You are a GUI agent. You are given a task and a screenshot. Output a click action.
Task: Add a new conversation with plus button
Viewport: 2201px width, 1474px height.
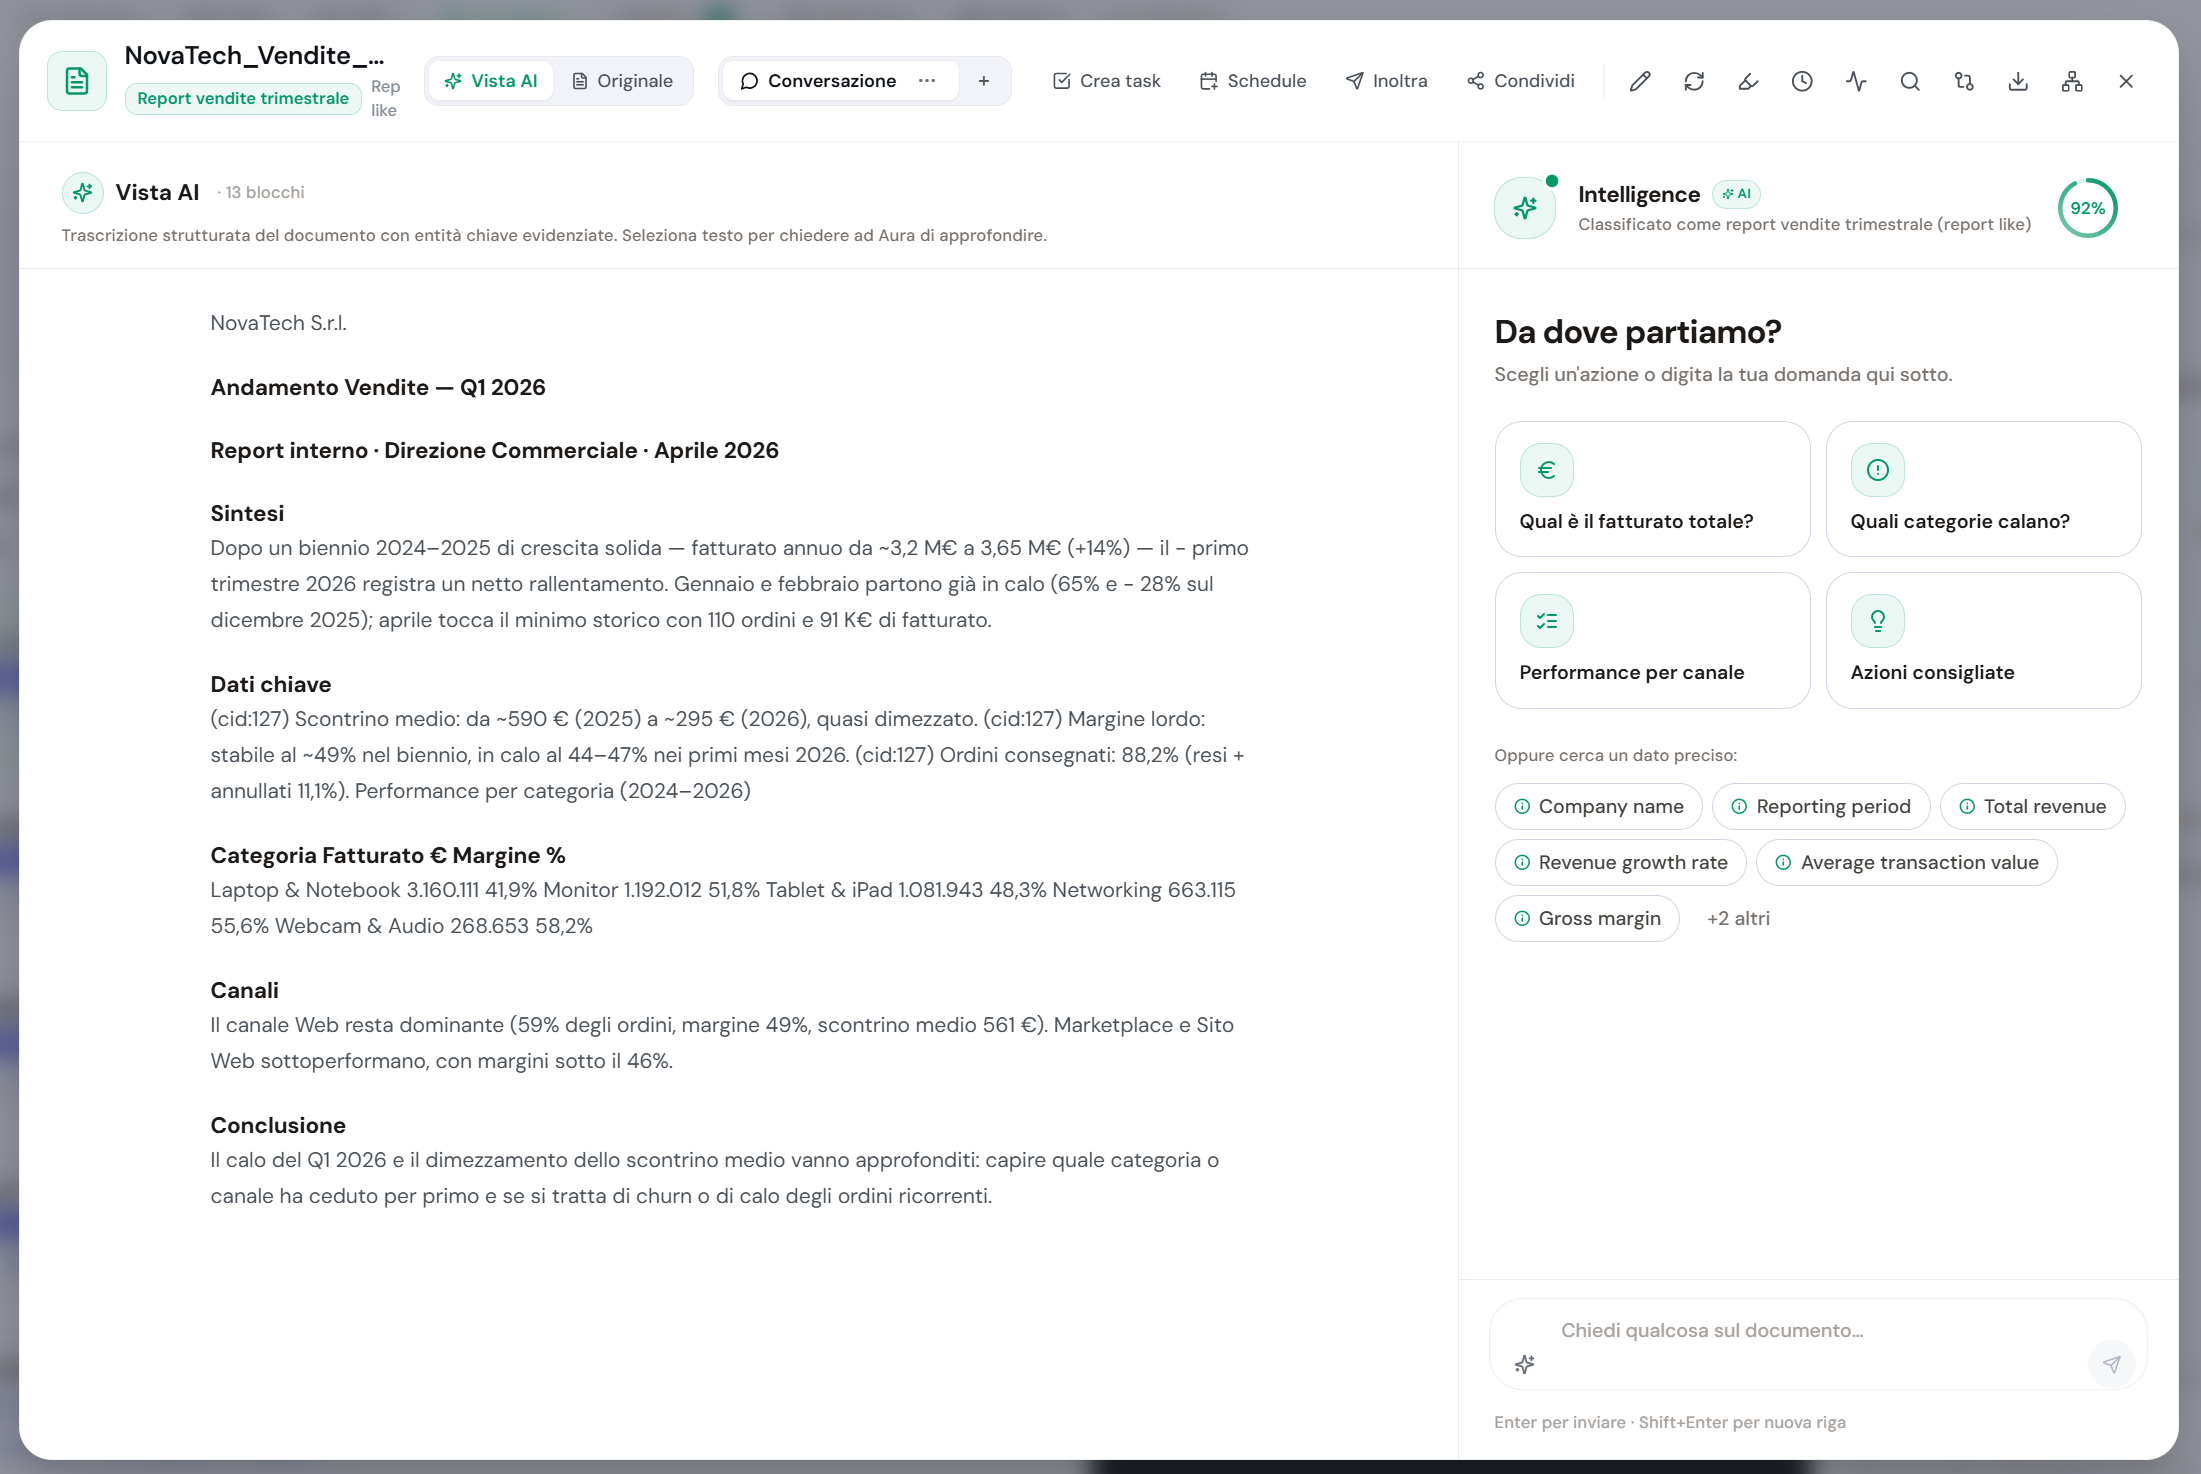(x=984, y=81)
